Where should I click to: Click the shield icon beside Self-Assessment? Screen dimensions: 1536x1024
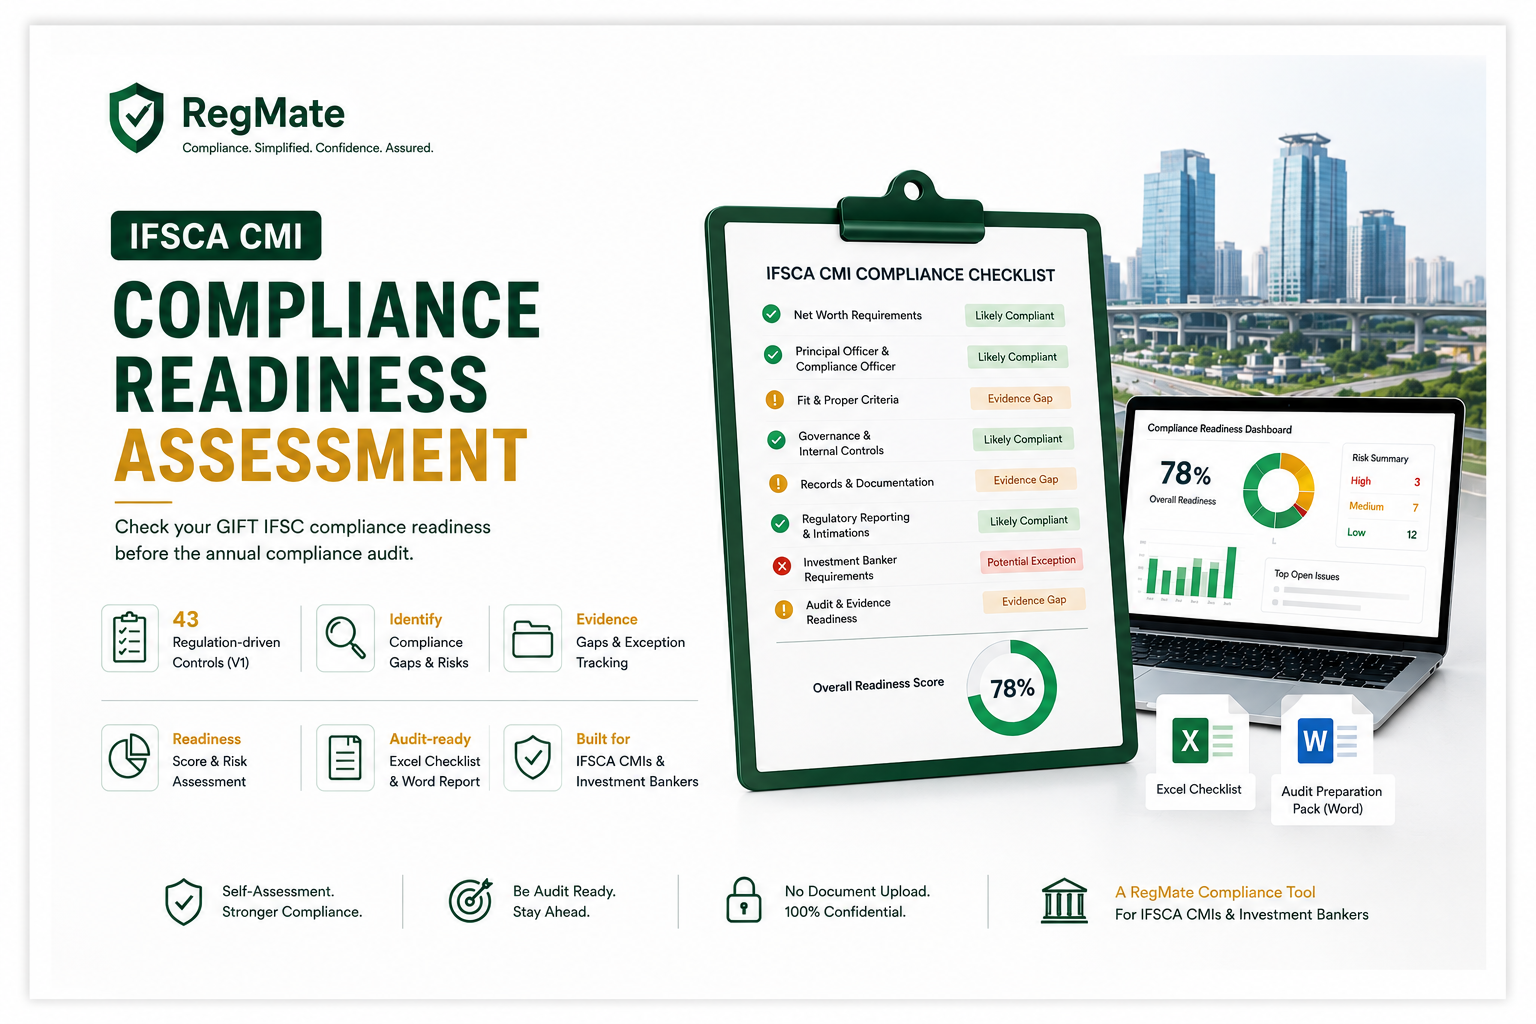click(x=184, y=902)
